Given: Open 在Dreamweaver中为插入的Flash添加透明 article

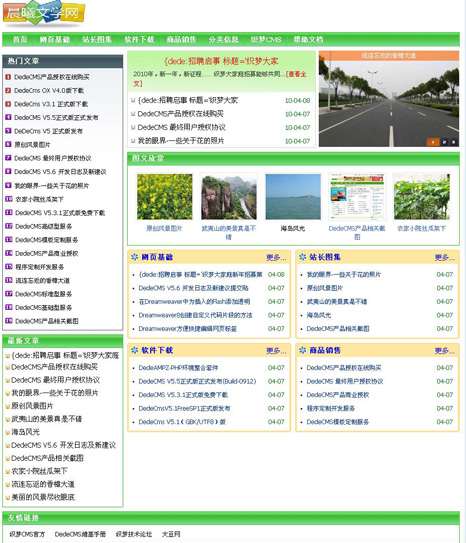Looking at the screenshot, I should 194,302.
